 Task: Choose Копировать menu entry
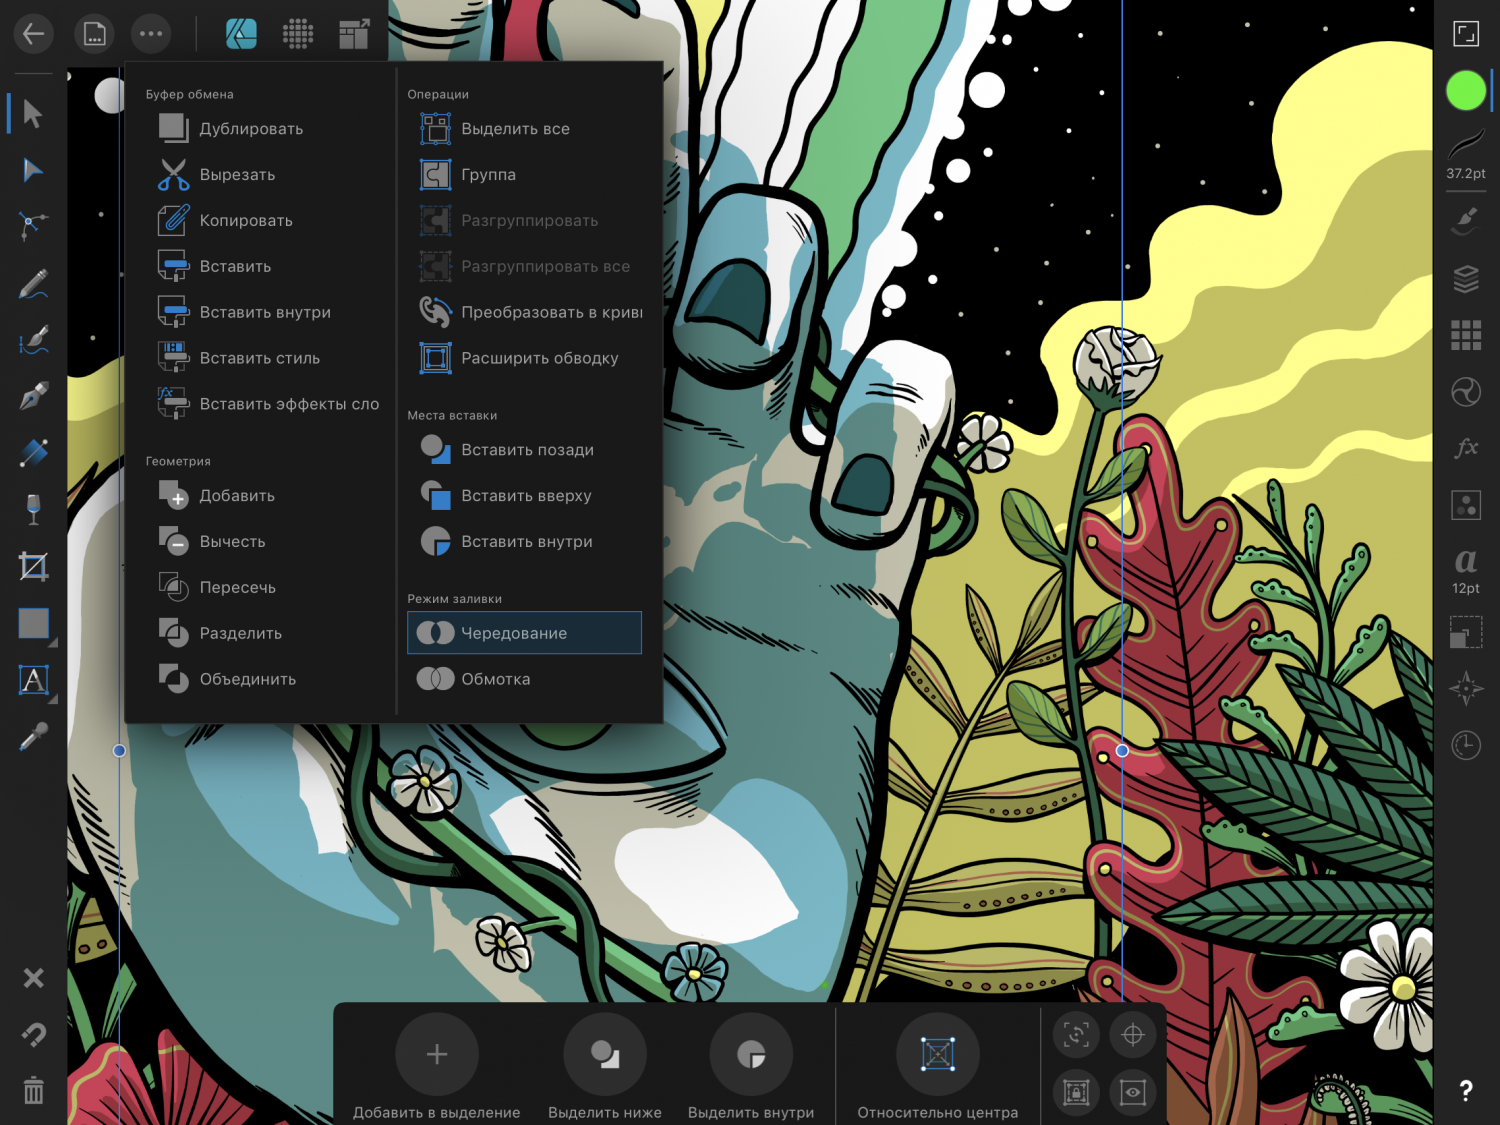pos(261,220)
